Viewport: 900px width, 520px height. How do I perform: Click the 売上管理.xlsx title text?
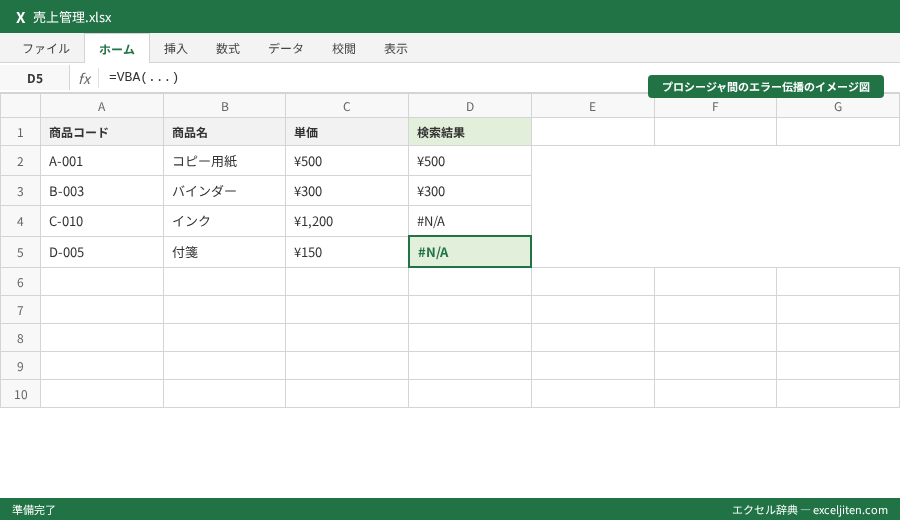click(x=72, y=17)
